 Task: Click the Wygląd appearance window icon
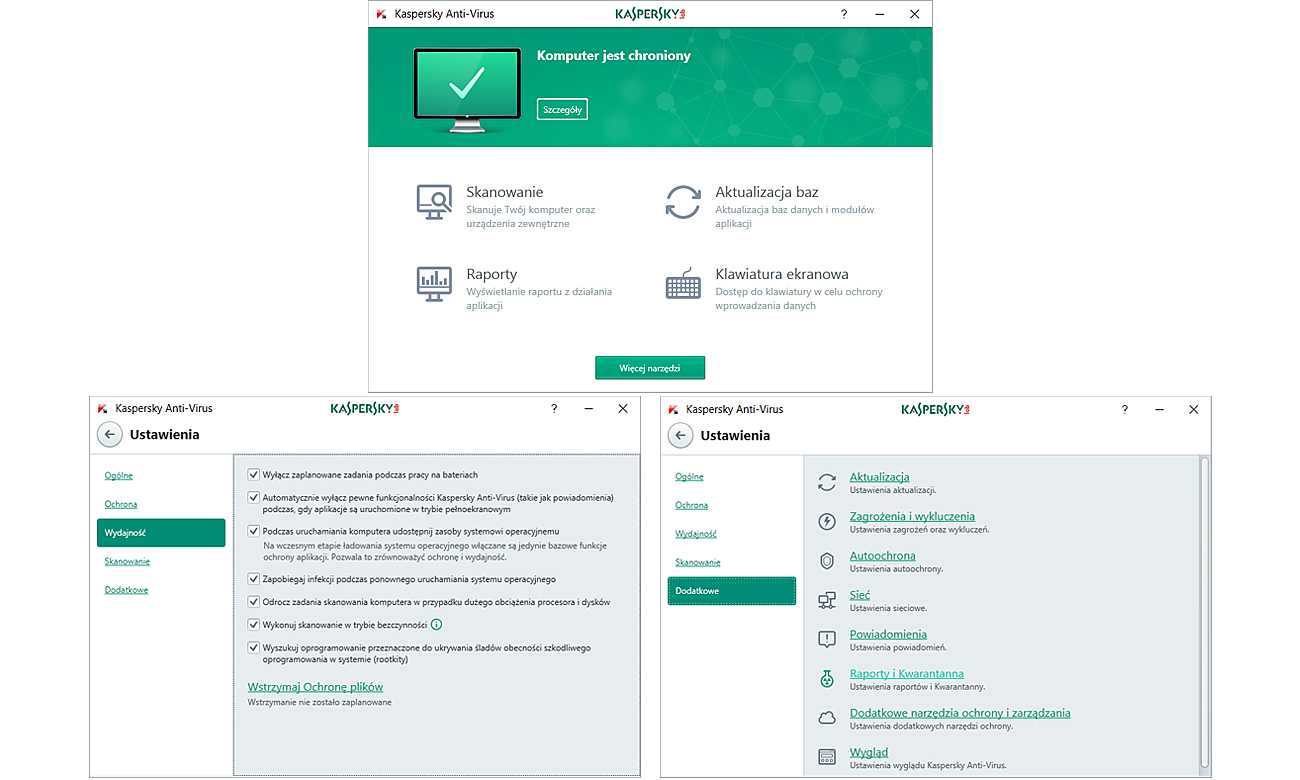pyautogui.click(x=827, y=757)
